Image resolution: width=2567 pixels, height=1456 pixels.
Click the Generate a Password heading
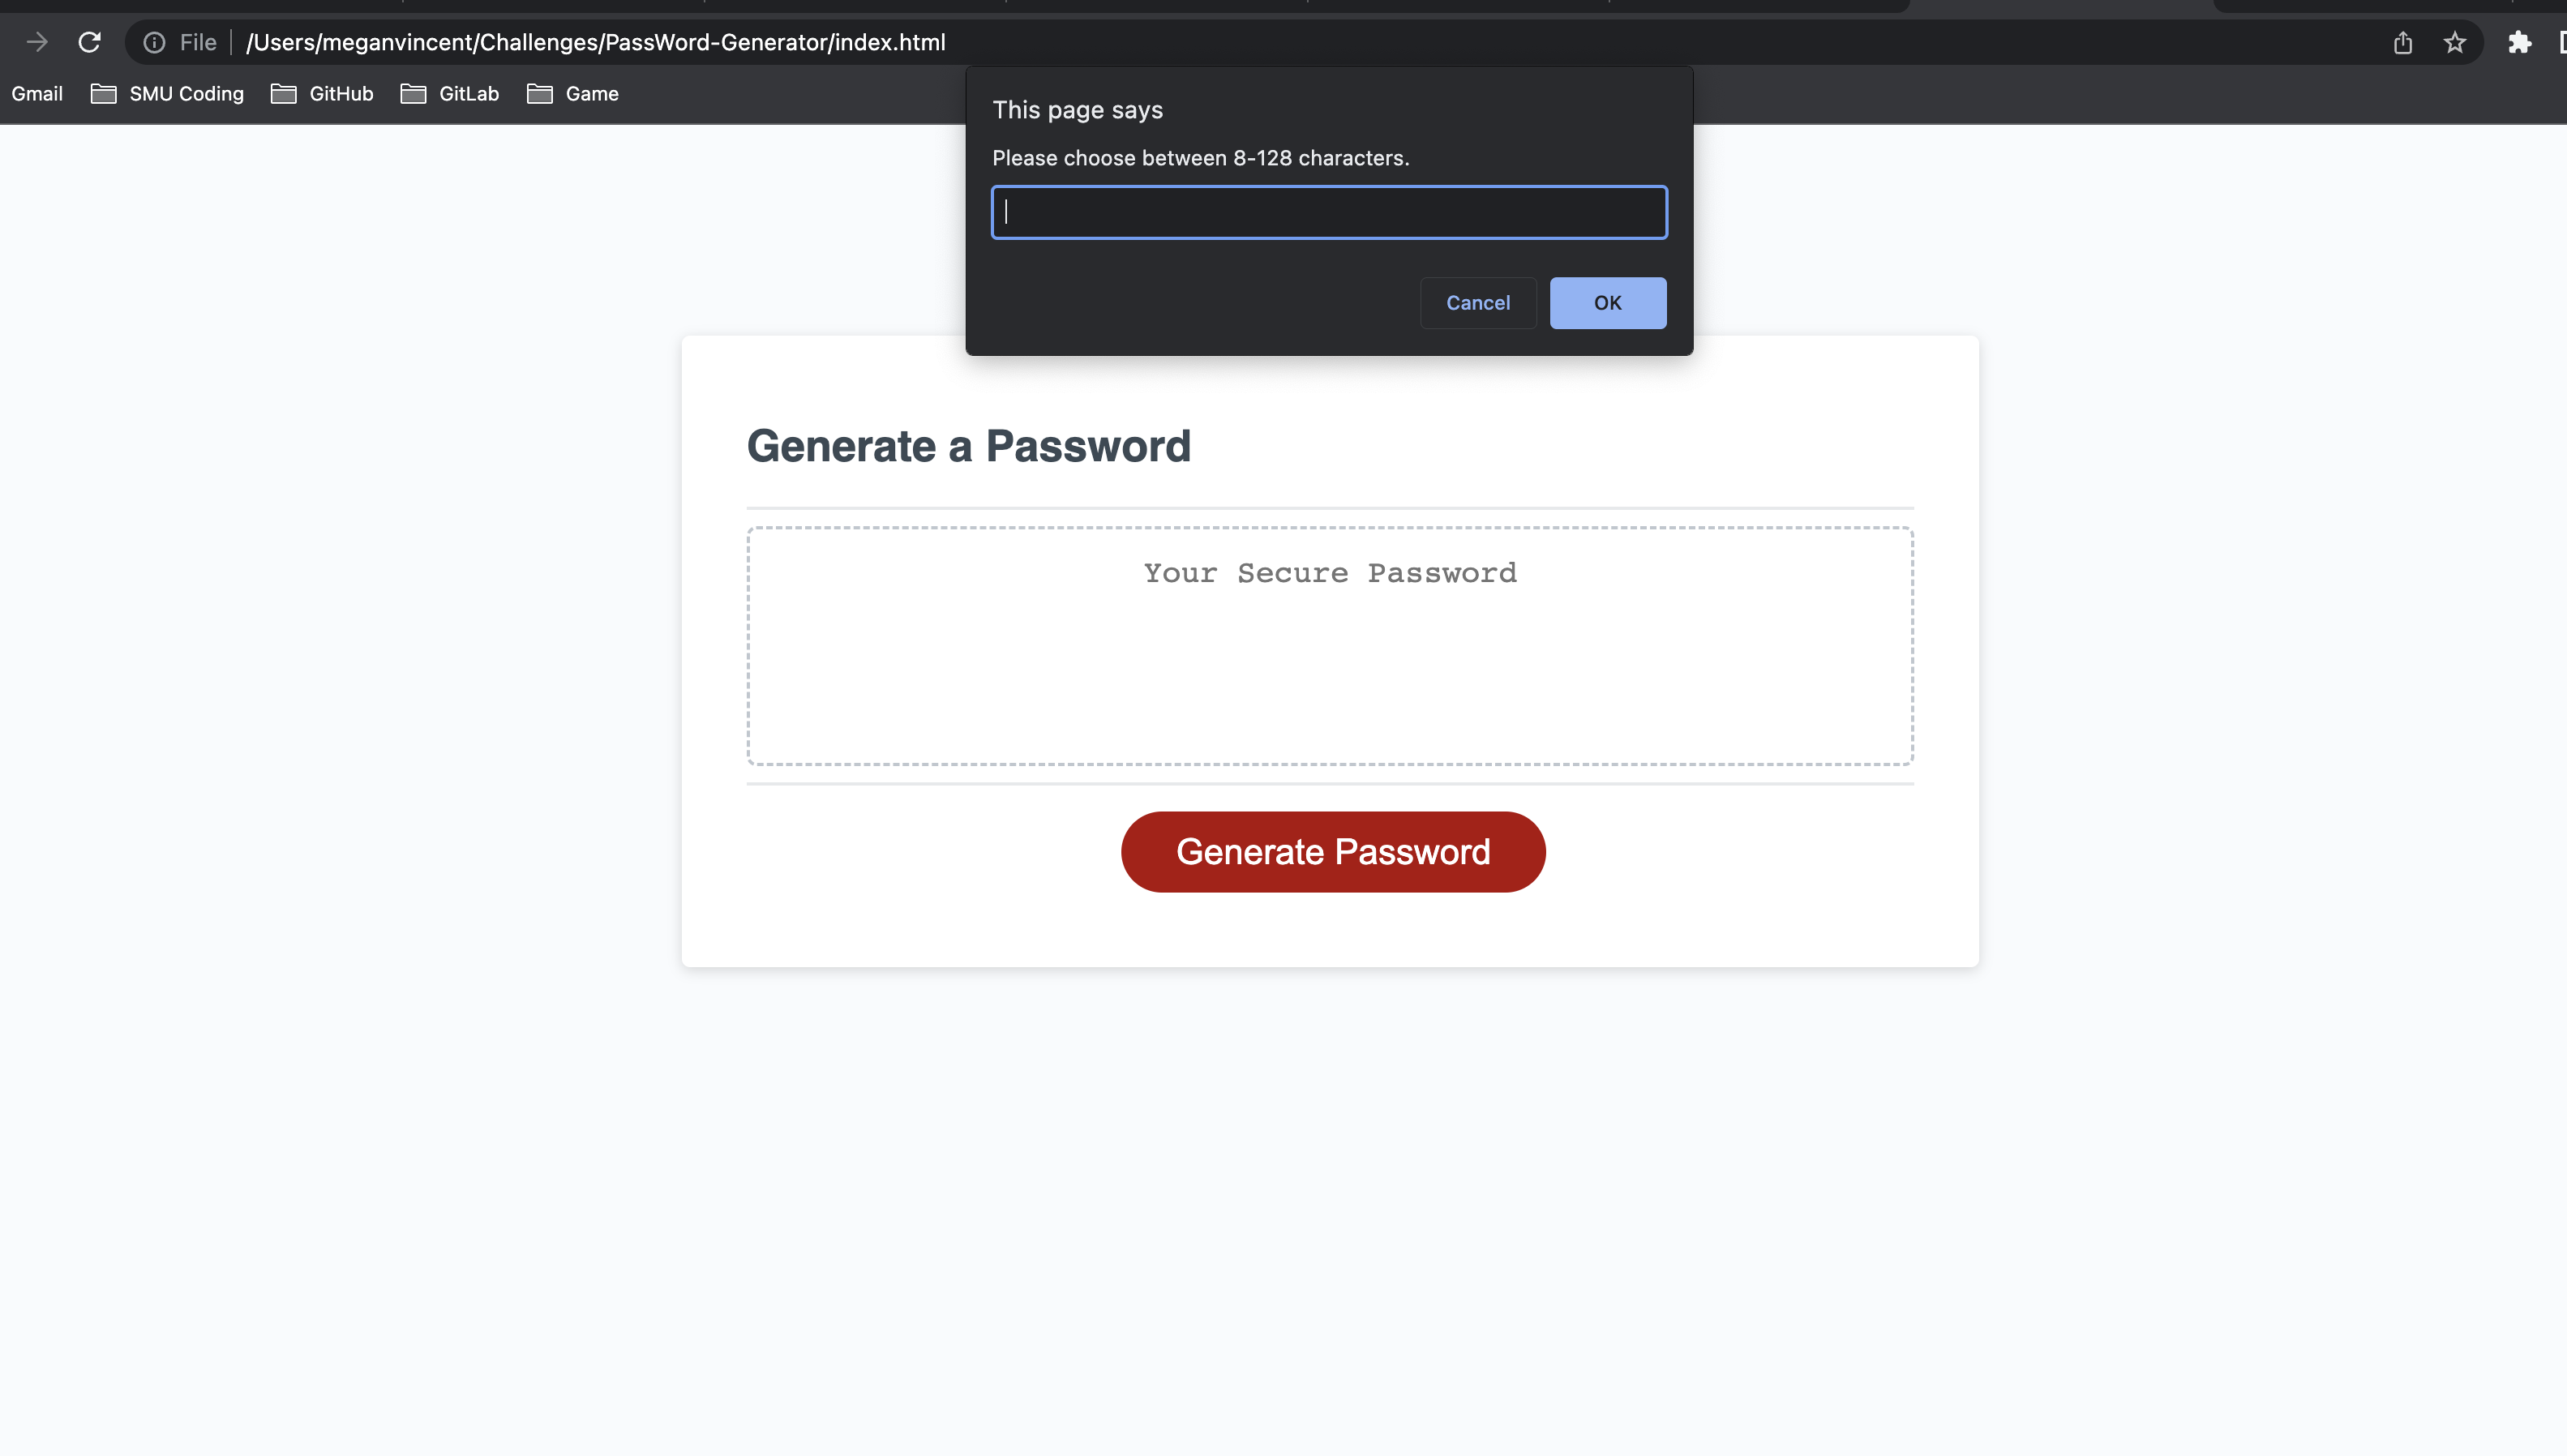pyautogui.click(x=968, y=446)
